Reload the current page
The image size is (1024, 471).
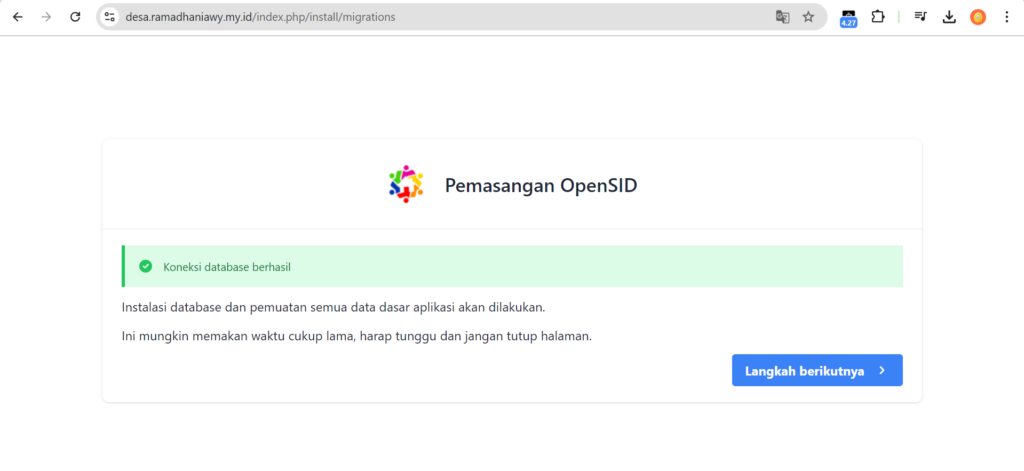click(75, 17)
